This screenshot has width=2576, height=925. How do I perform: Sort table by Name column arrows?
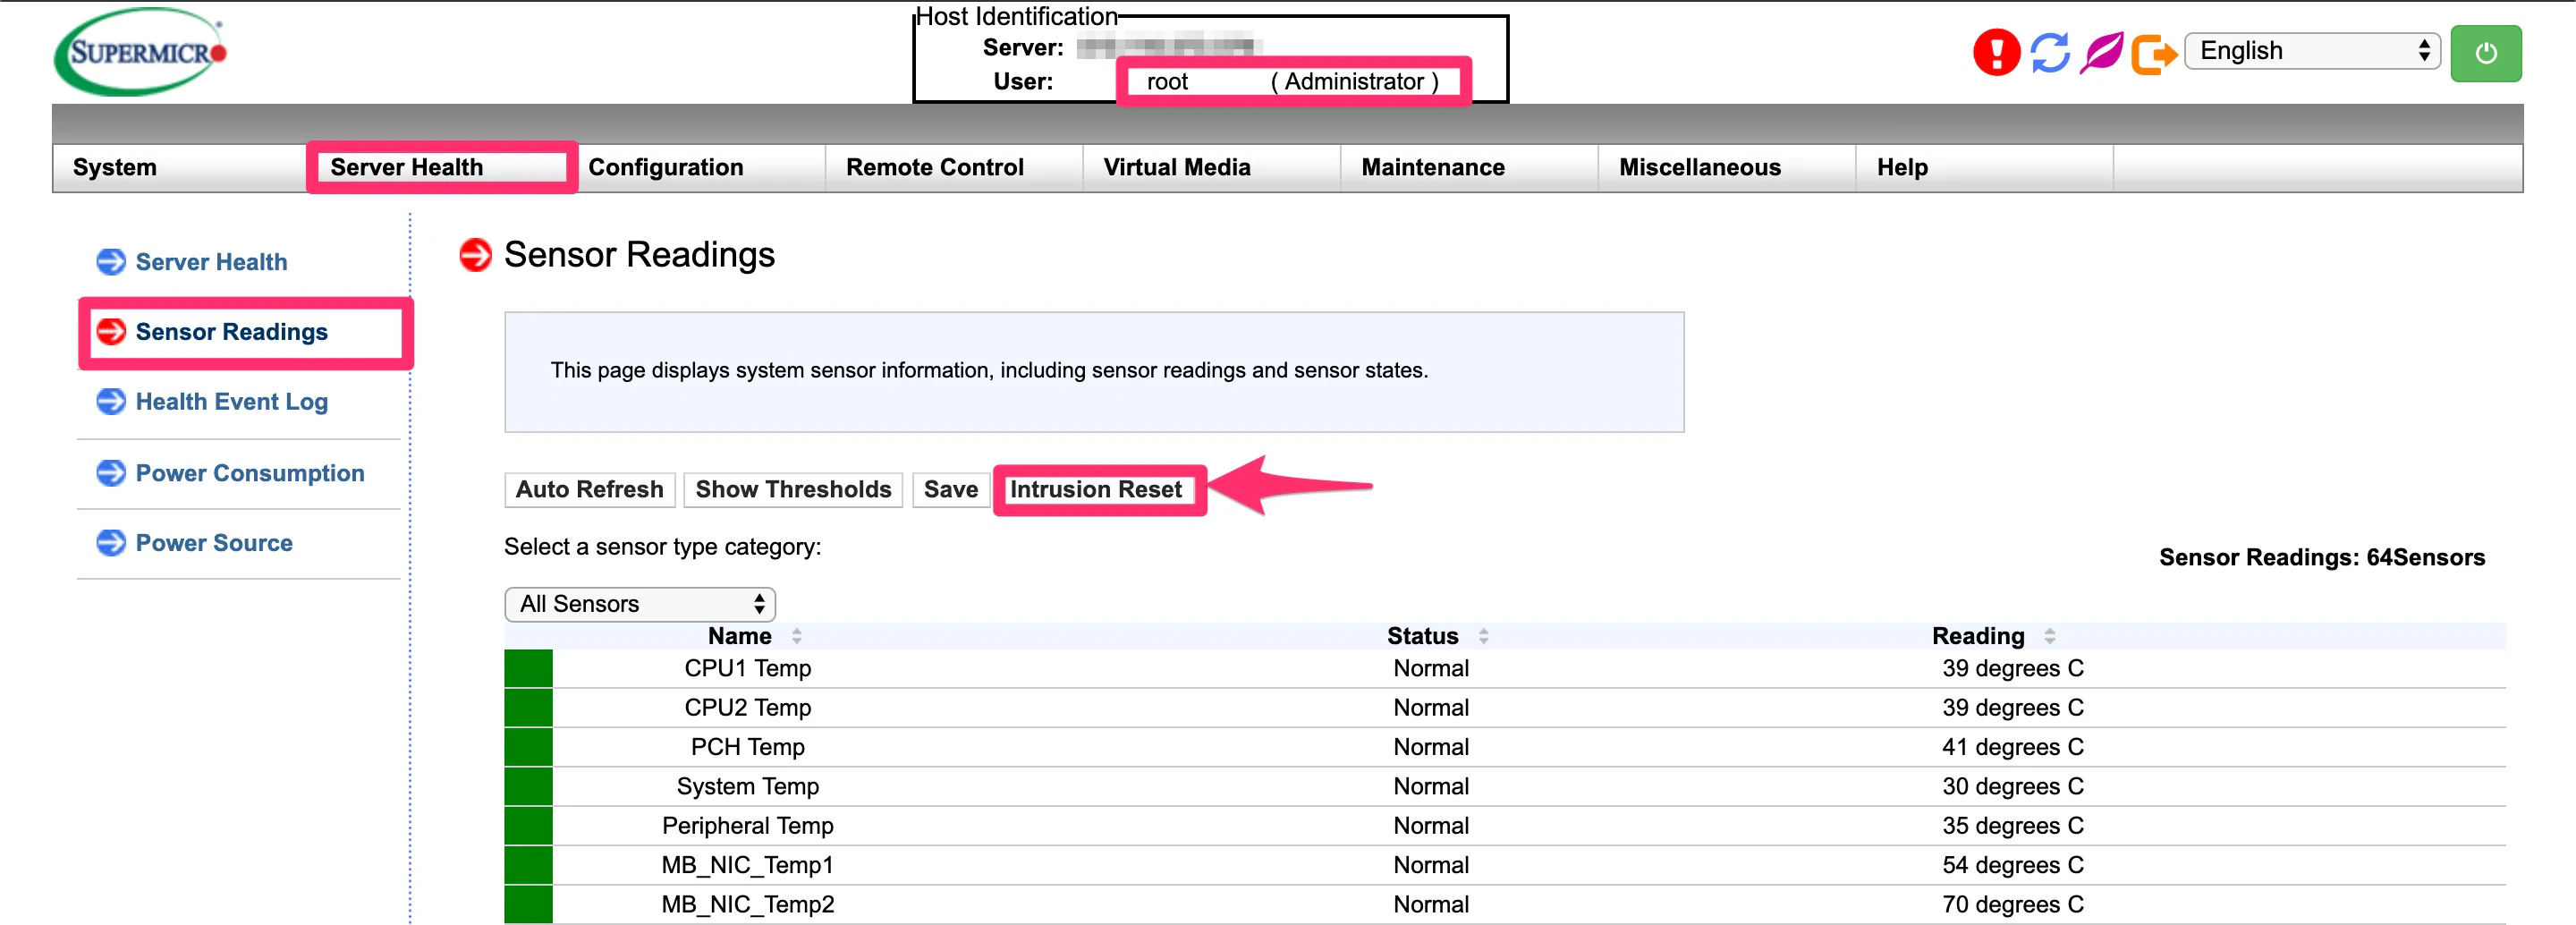point(796,636)
